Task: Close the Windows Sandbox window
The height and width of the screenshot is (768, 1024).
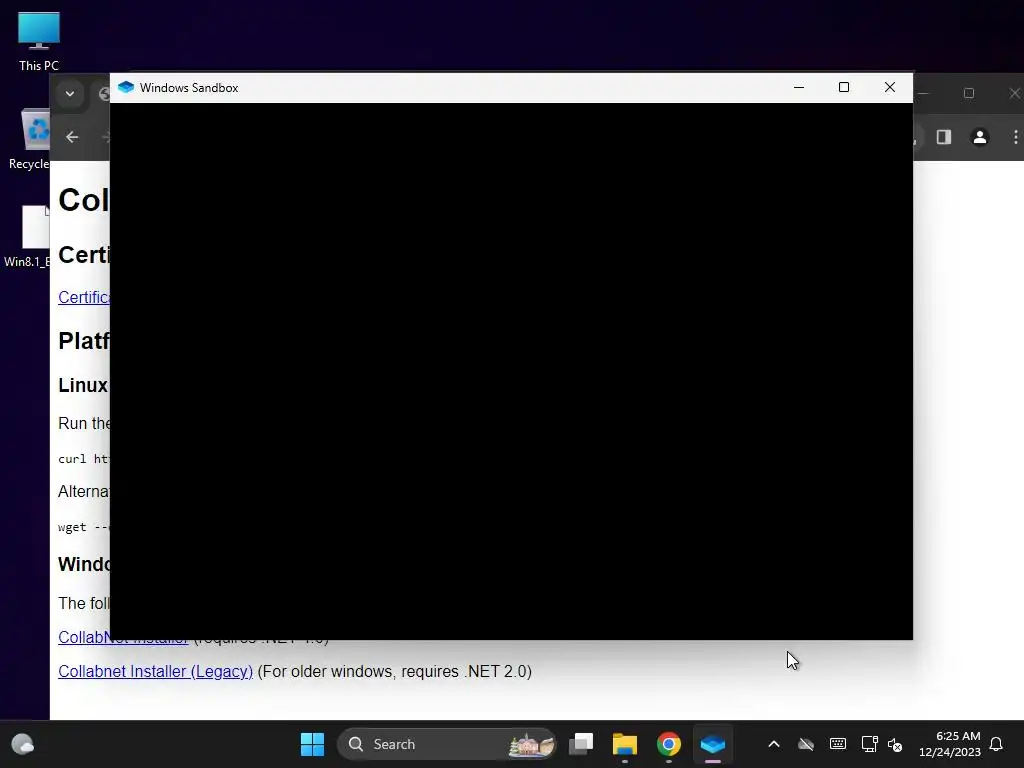Action: point(889,88)
